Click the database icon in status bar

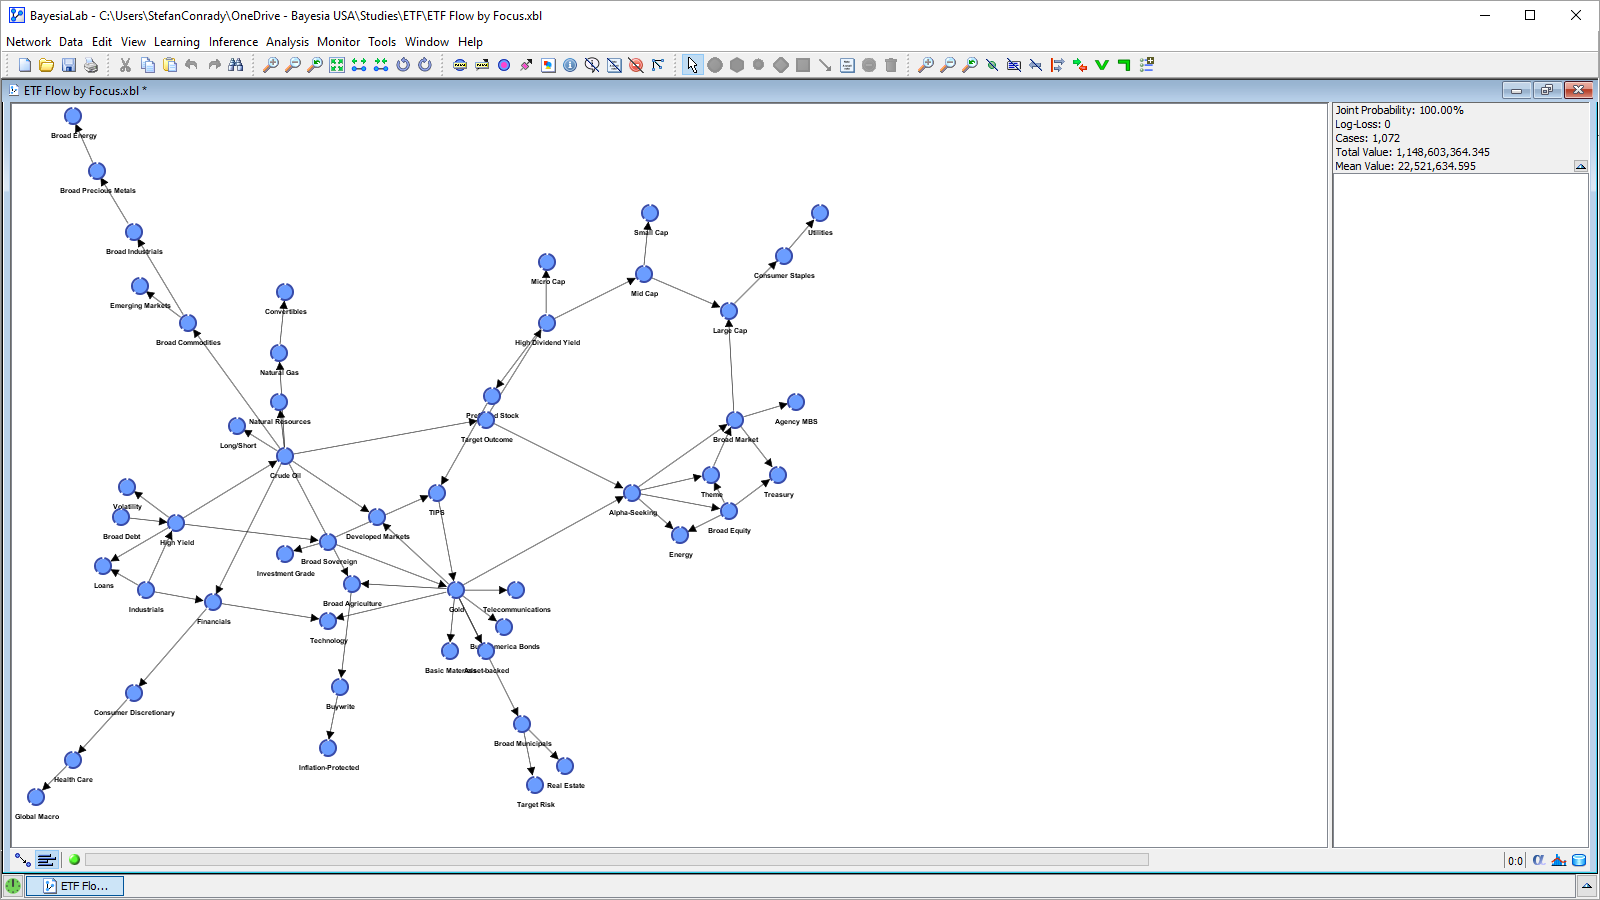pos(1579,860)
